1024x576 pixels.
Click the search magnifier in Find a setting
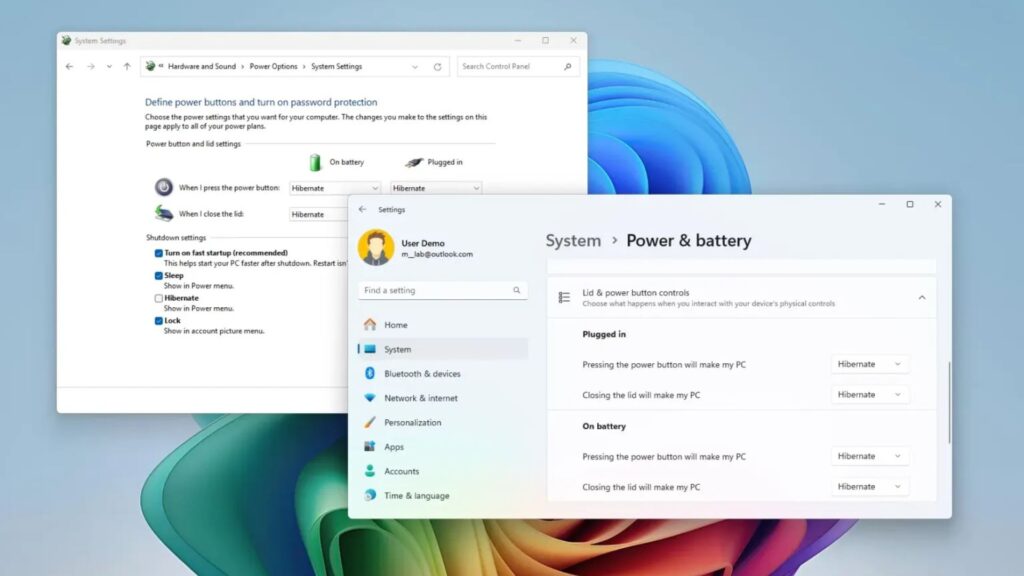click(x=517, y=290)
